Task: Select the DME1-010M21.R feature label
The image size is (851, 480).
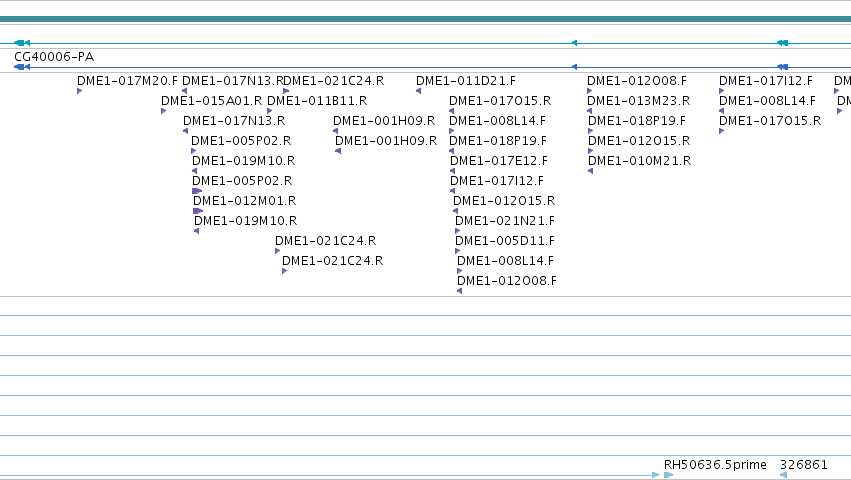Action: (639, 161)
